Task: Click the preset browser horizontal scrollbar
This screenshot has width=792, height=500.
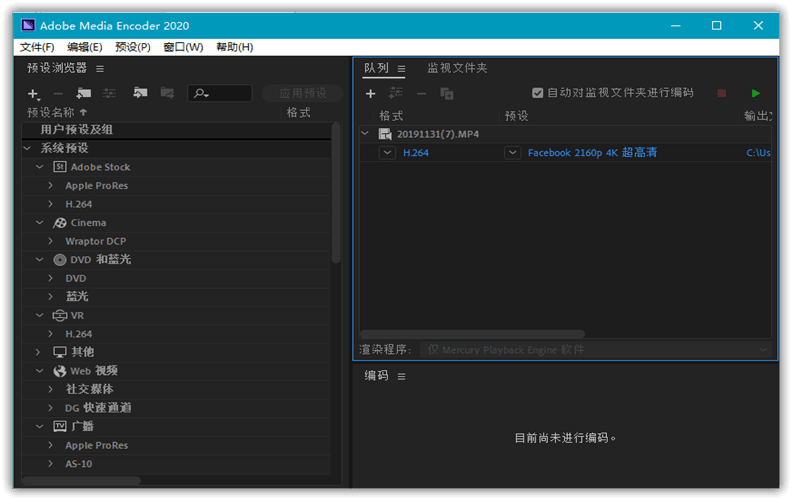Action: point(81,480)
